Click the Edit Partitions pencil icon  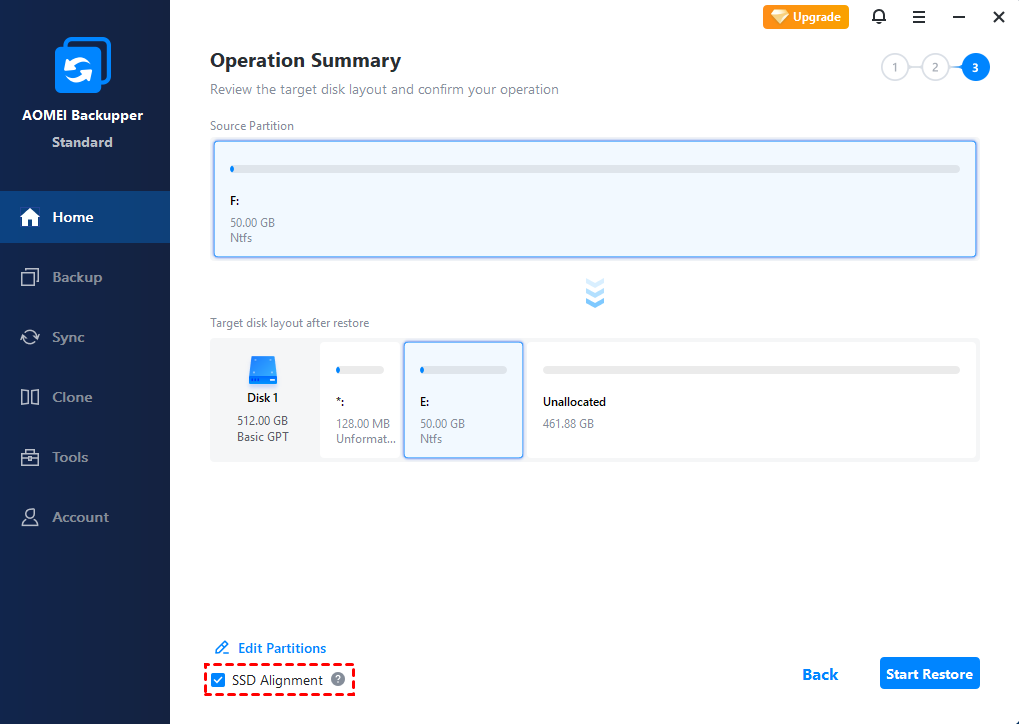click(222, 648)
